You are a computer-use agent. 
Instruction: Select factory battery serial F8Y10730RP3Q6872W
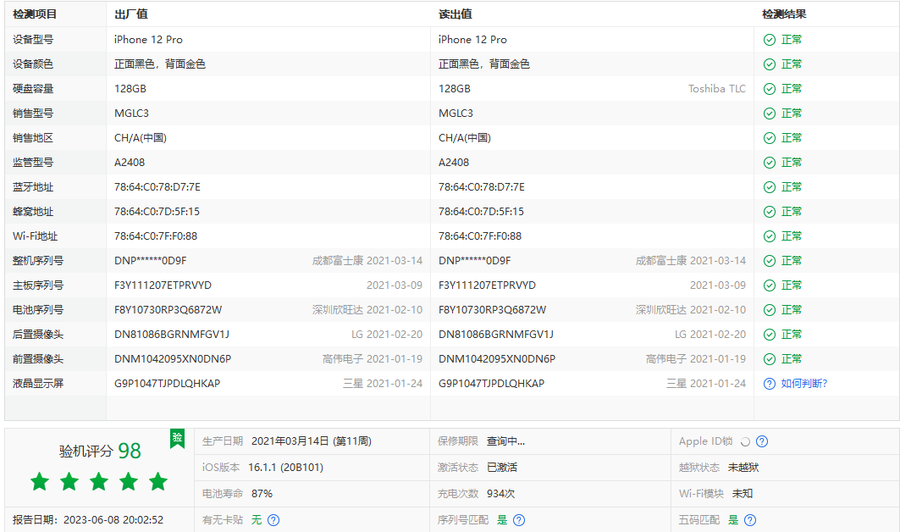pos(168,310)
